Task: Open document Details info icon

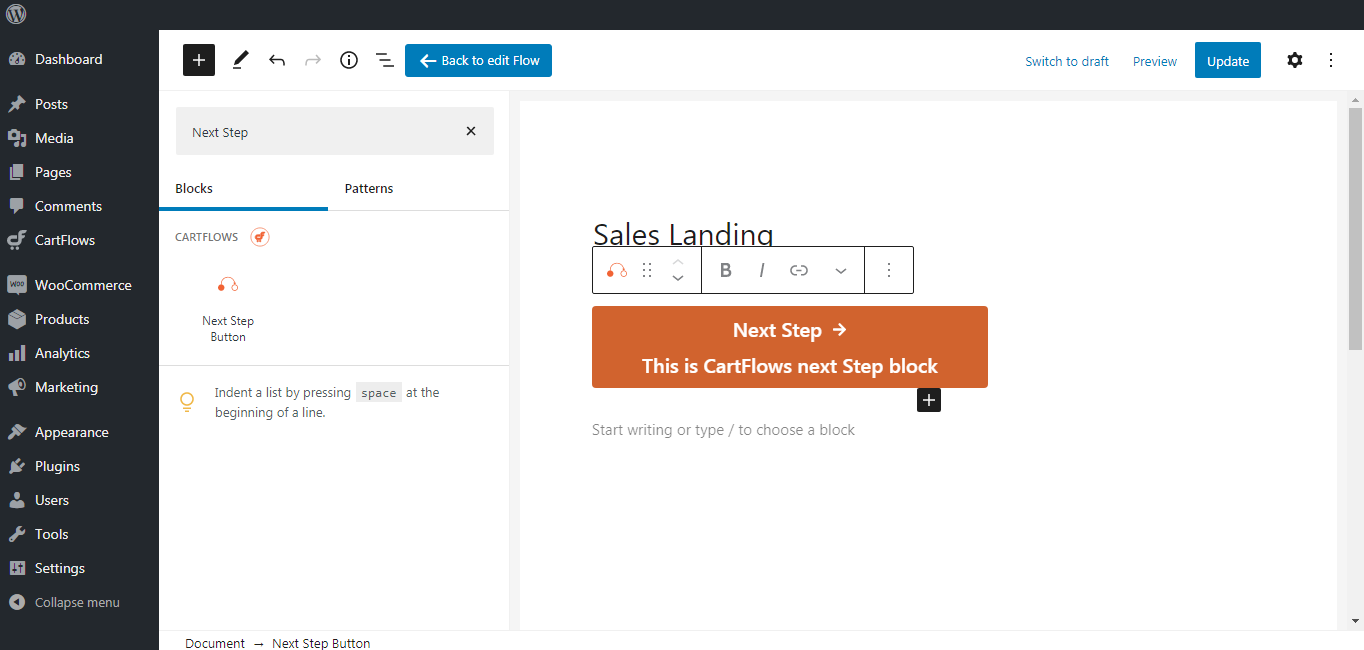Action: (349, 60)
